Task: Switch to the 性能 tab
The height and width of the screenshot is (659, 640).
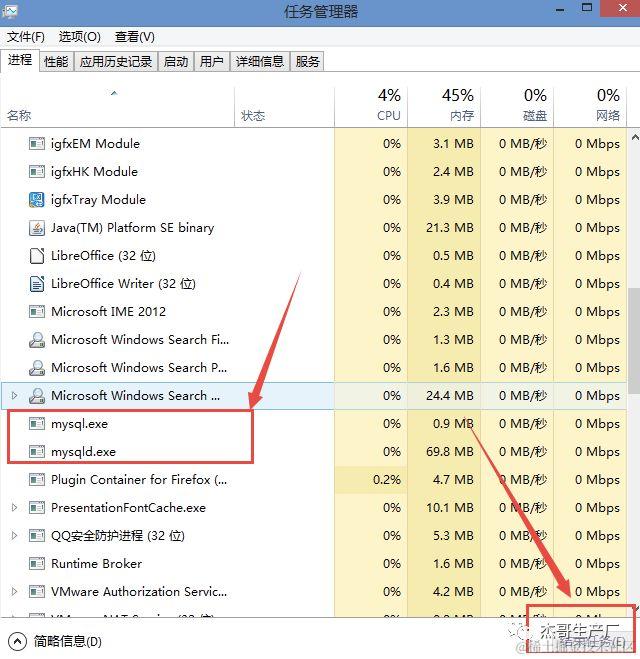Action: (x=56, y=62)
